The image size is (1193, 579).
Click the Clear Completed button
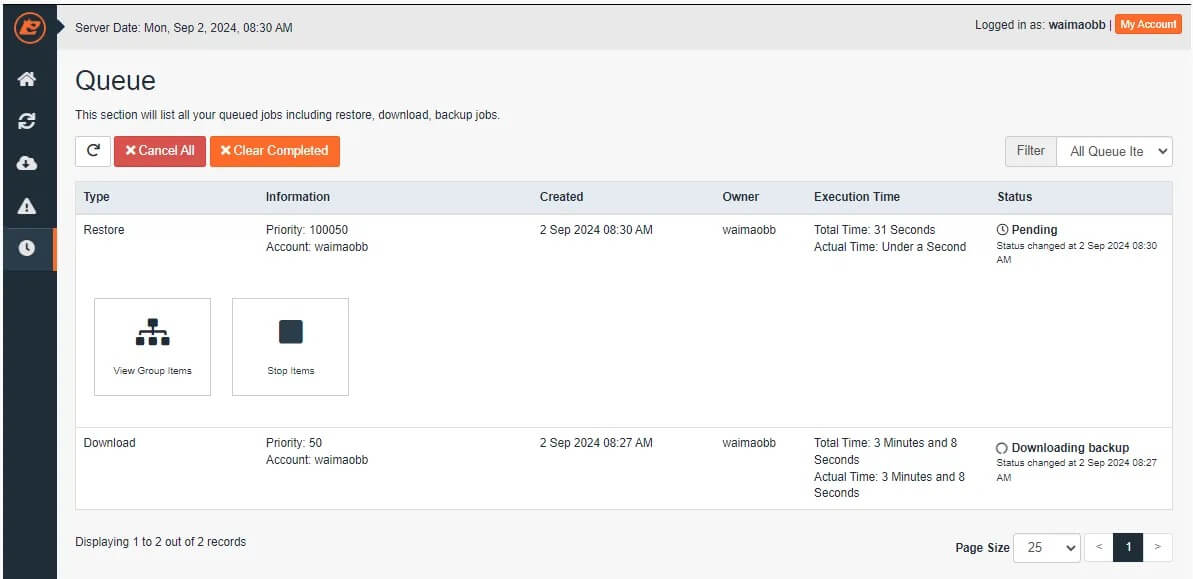coord(274,151)
